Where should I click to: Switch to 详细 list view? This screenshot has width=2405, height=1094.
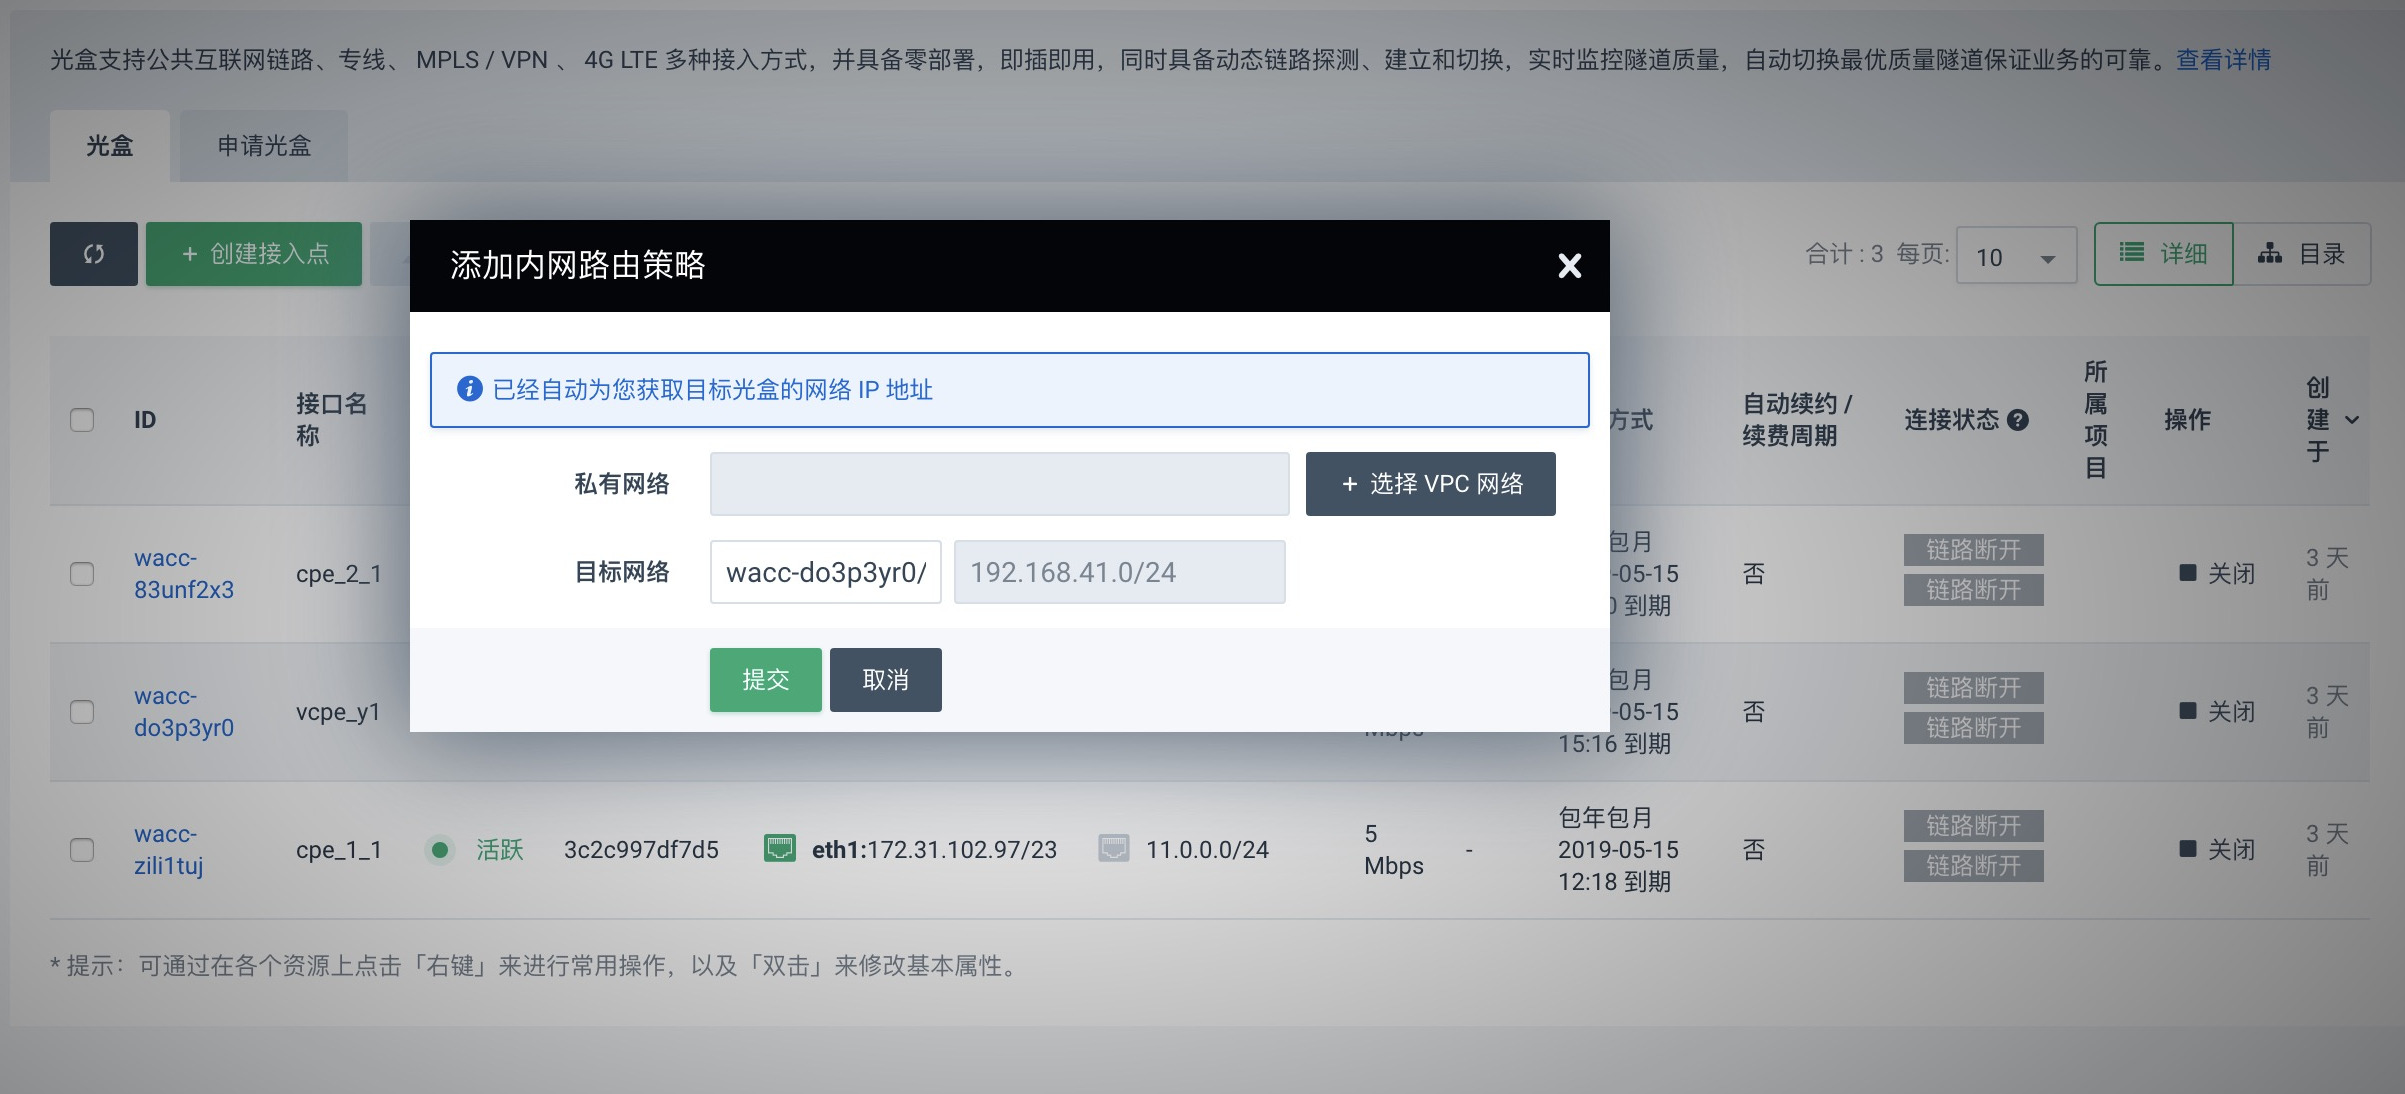tap(2163, 254)
